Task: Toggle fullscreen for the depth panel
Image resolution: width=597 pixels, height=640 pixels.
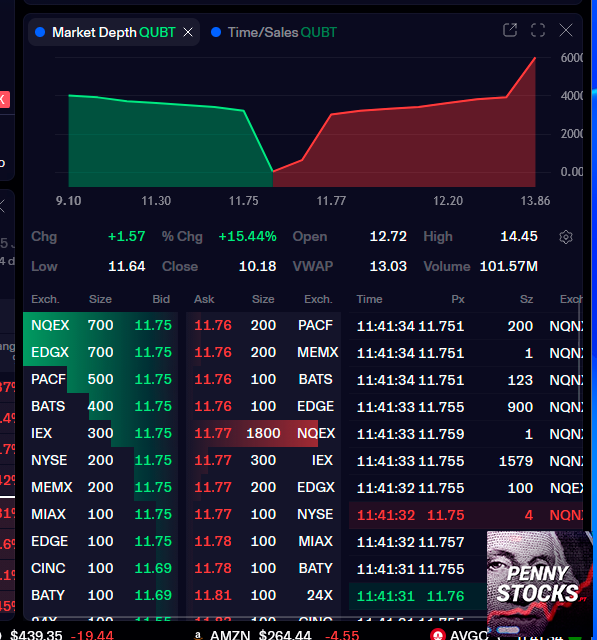Action: point(538,30)
